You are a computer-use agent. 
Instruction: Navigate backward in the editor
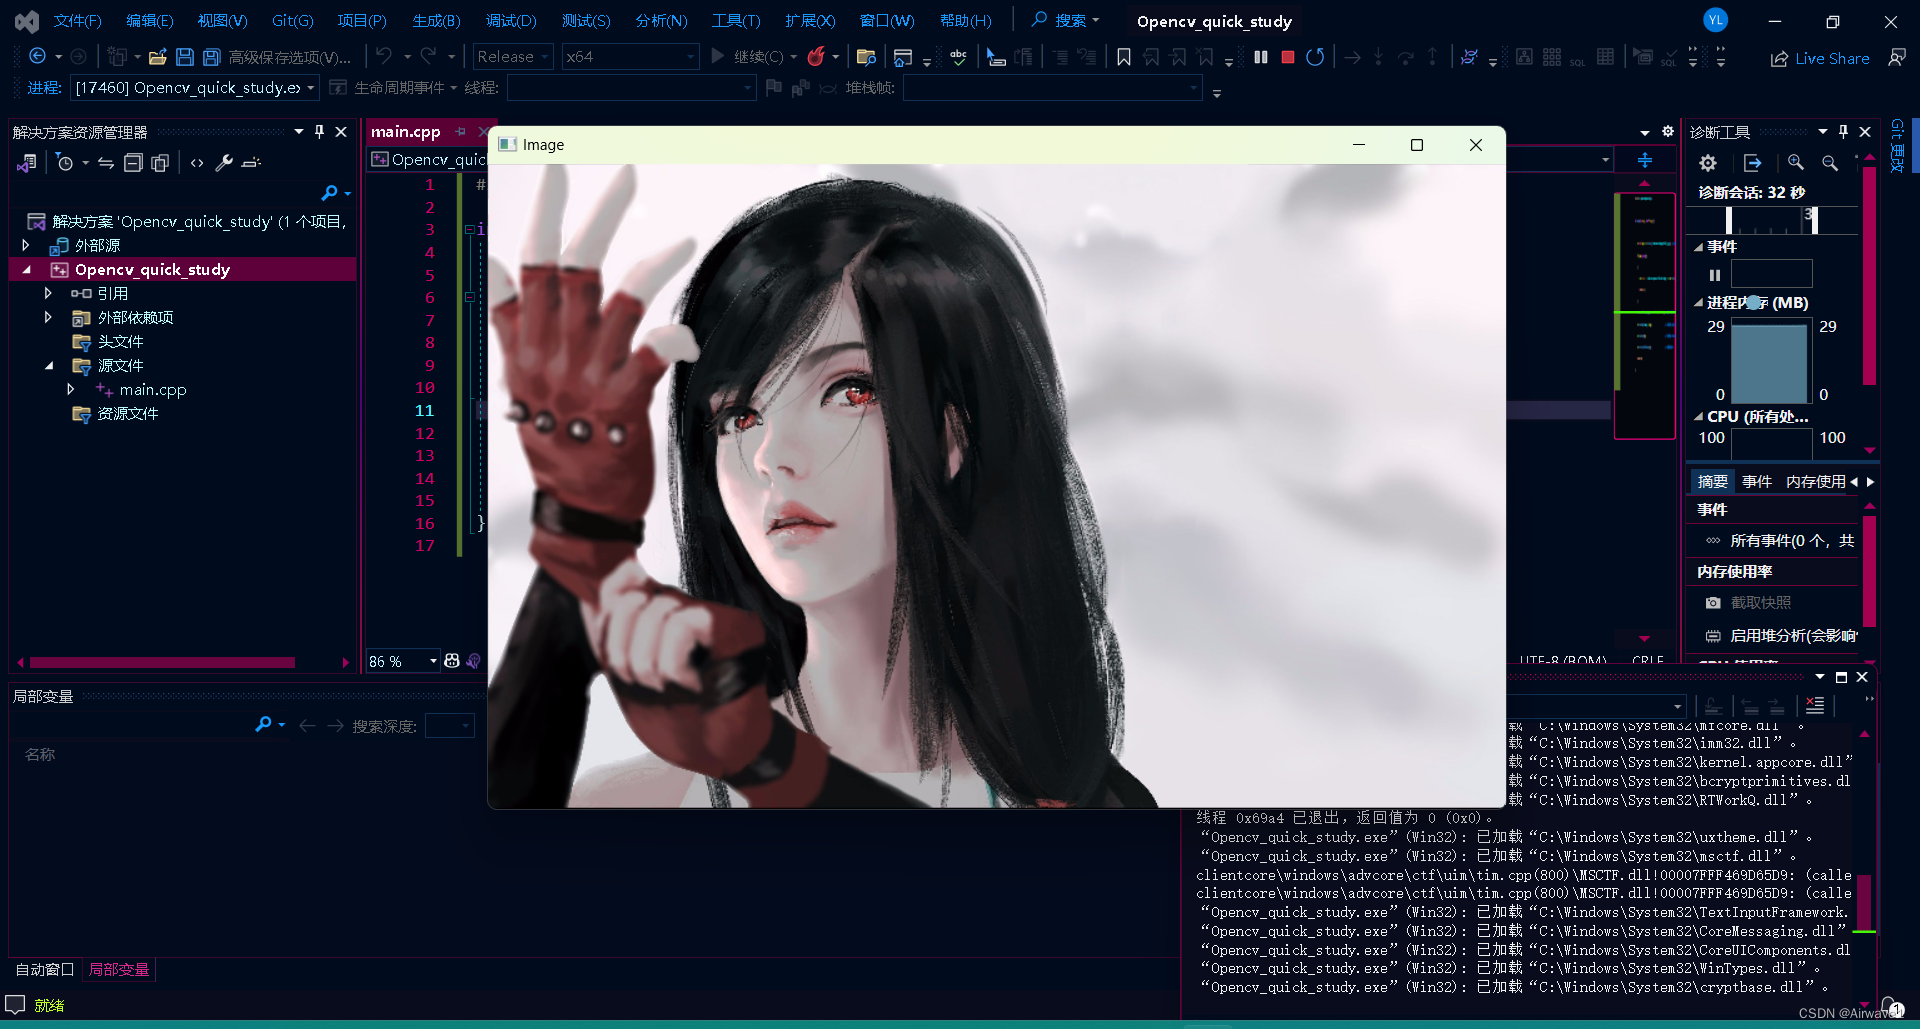(x=38, y=57)
